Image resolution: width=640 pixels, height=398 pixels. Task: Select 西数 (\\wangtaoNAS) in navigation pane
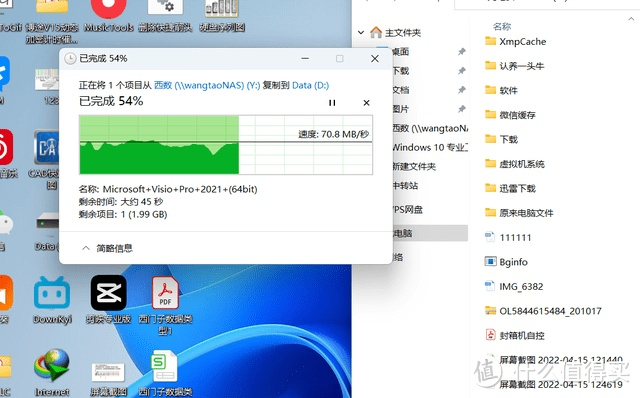430,128
